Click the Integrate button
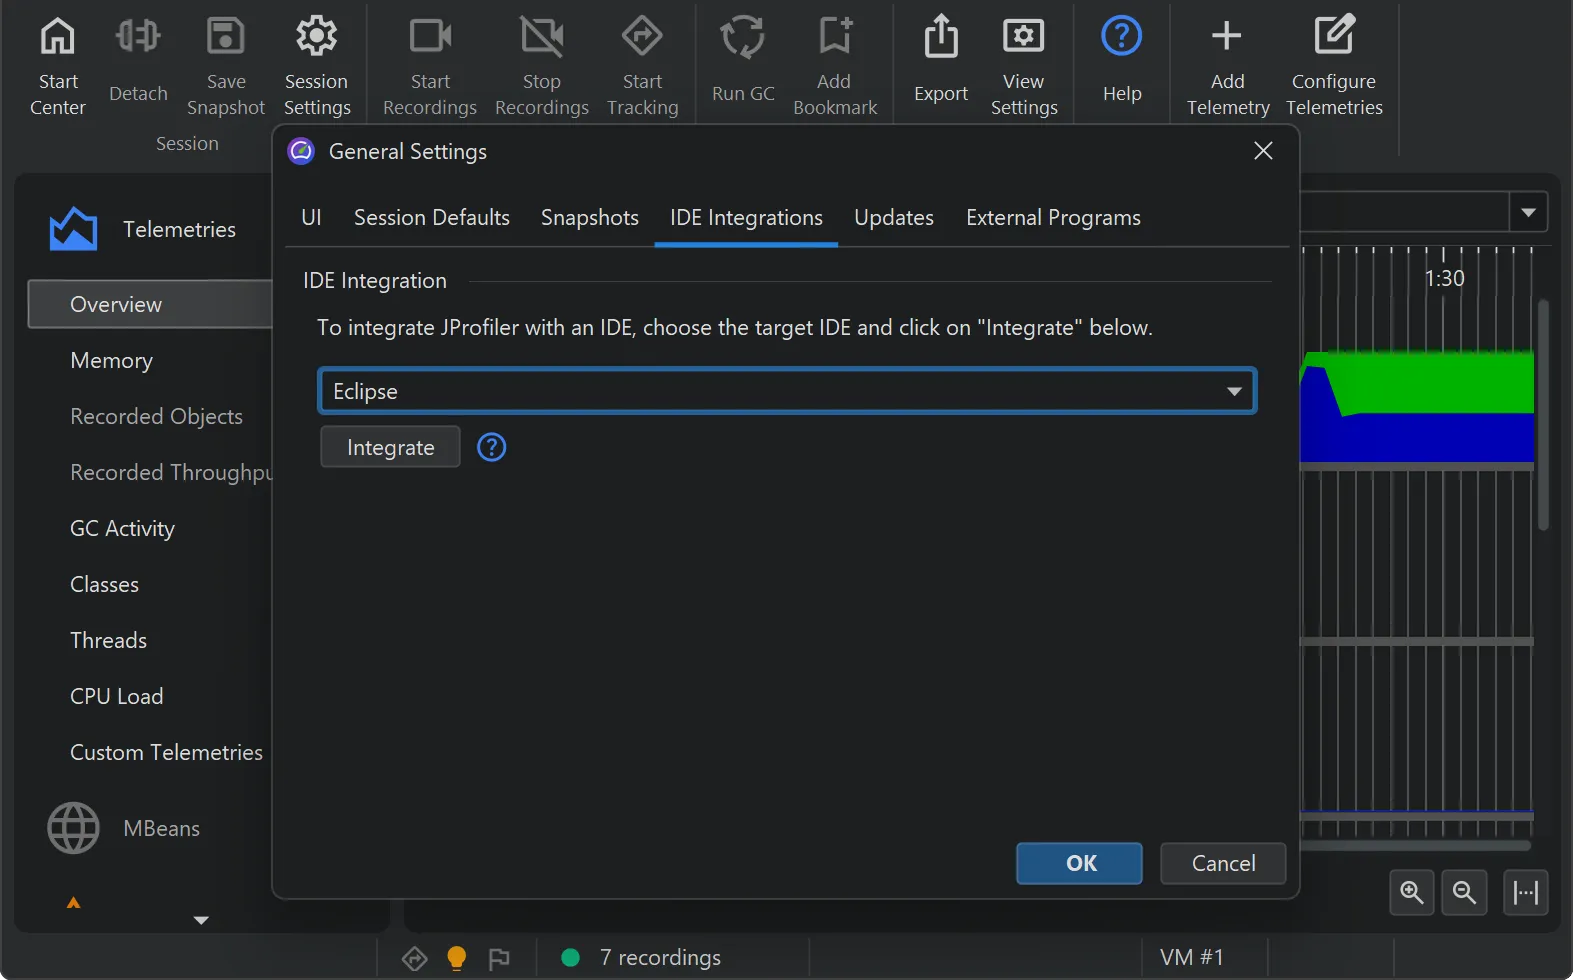Viewport: 1573px width, 980px height. pos(390,447)
